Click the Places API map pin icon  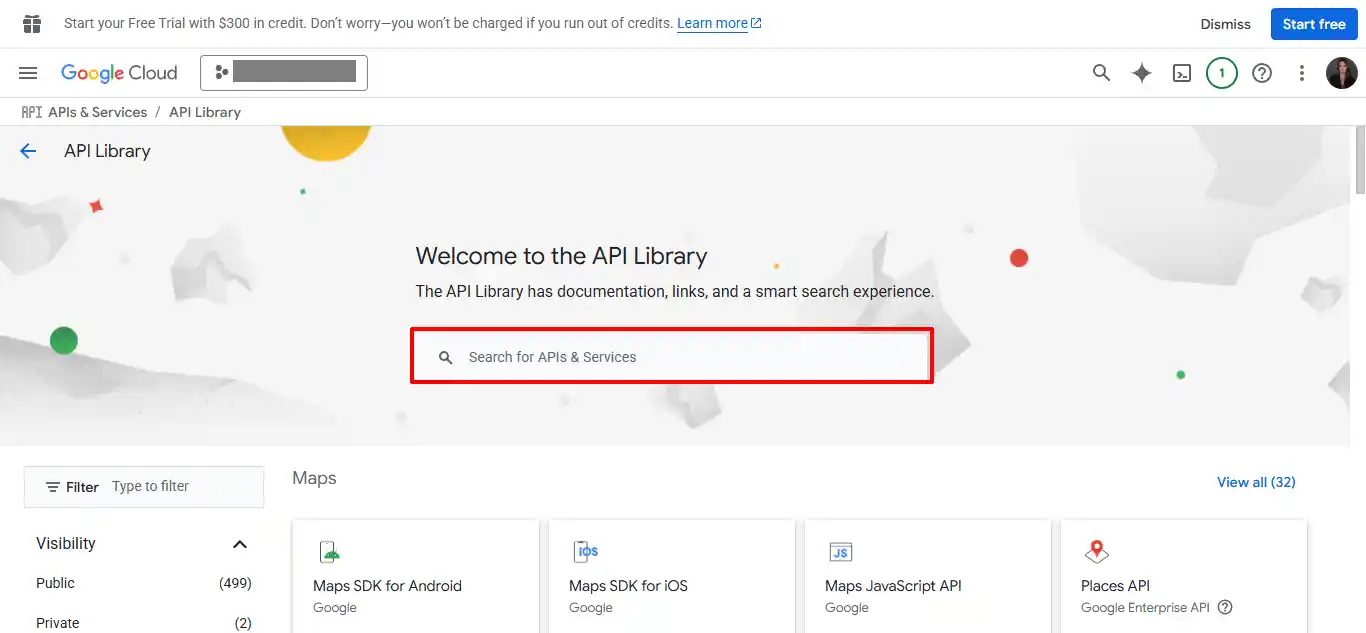1097,552
